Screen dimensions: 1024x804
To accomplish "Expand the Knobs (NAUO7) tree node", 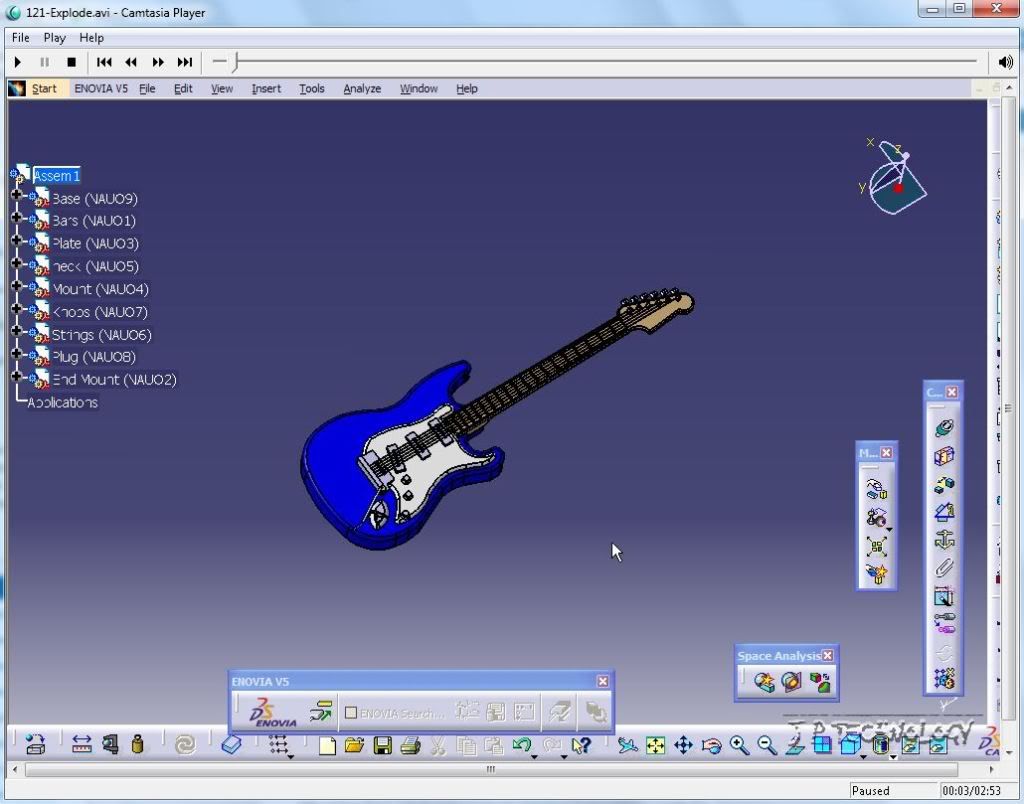I will pyautogui.click(x=16, y=308).
